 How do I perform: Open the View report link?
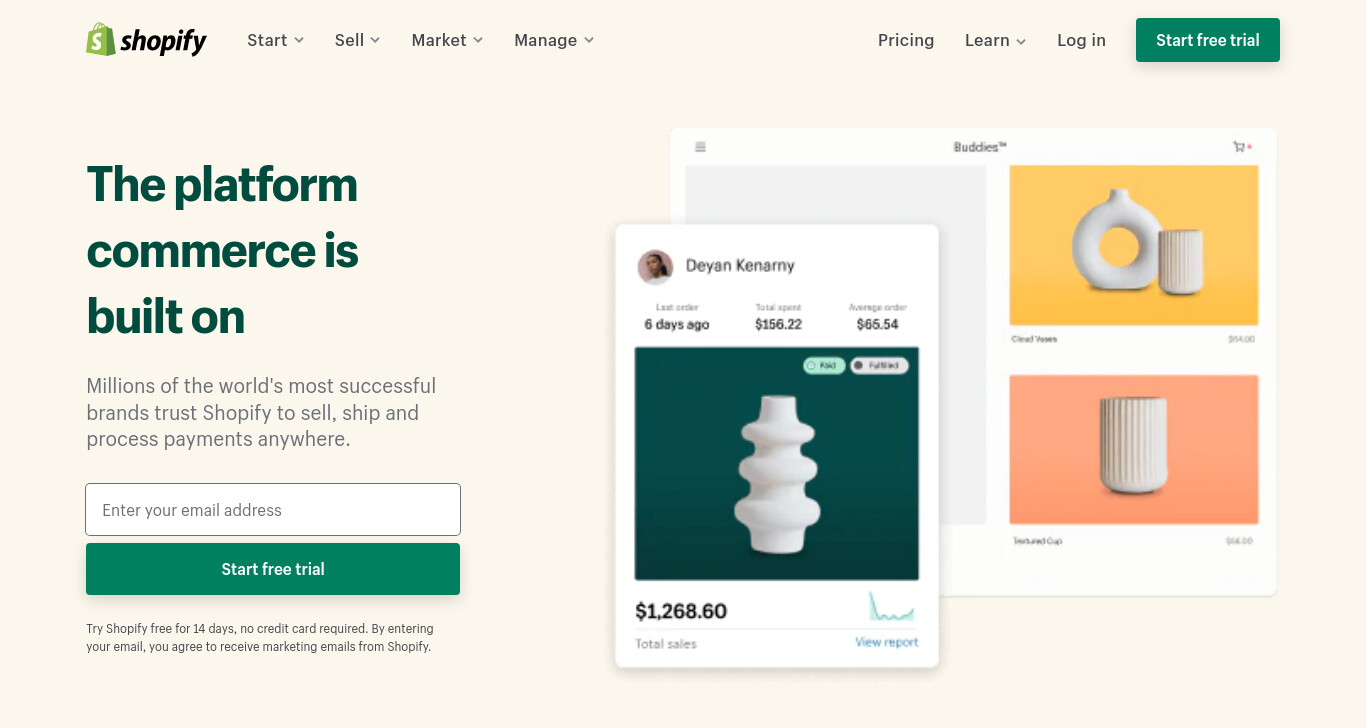(x=886, y=642)
